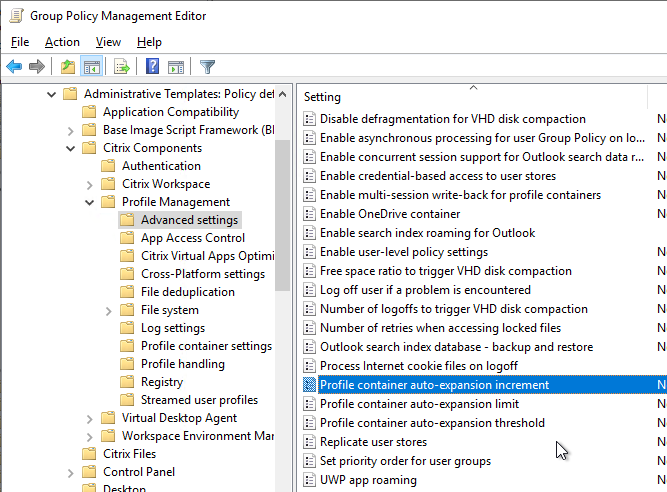
Task: Click the Registry folder icon
Action: click(127, 382)
